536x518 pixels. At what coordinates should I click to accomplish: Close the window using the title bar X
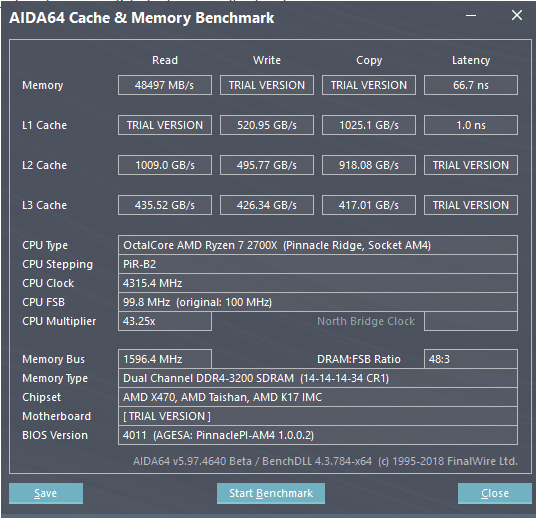(x=517, y=15)
